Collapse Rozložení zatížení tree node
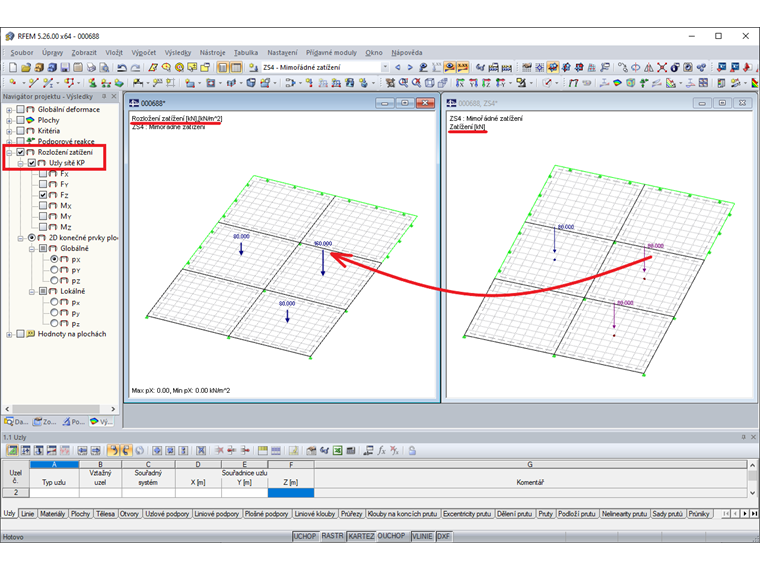This screenshot has height=570, width=760. (x=9, y=152)
